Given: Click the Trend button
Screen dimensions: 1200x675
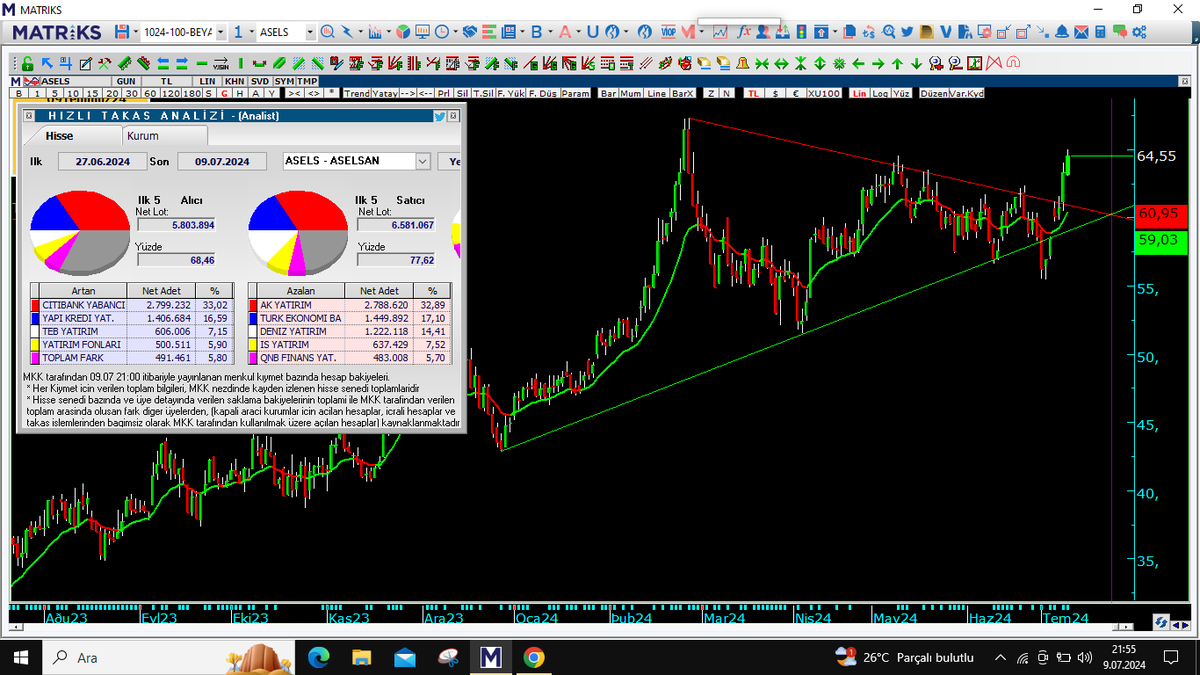Looking at the screenshot, I should tap(357, 93).
